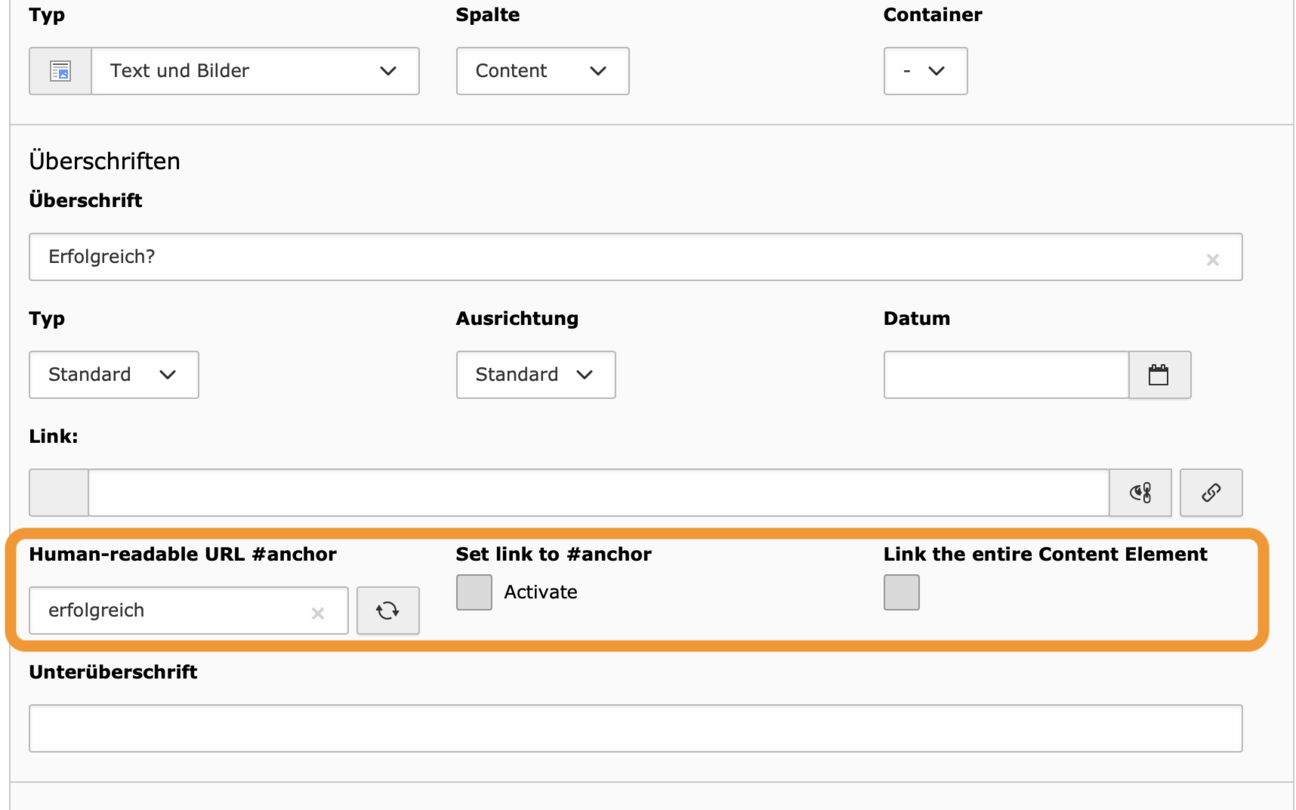Image resolution: width=1296 pixels, height=810 pixels.
Task: Open the link browser chain icon
Action: pyautogui.click(x=1211, y=493)
